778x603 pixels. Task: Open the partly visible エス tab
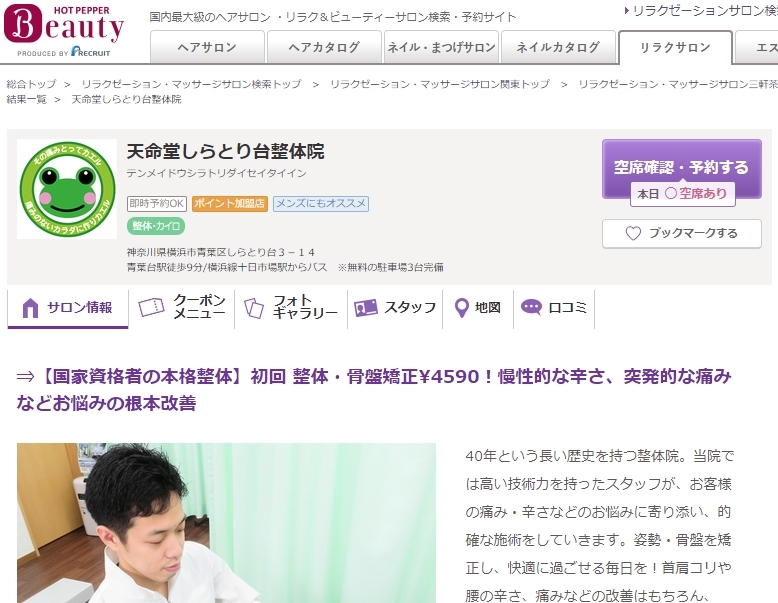[757, 47]
